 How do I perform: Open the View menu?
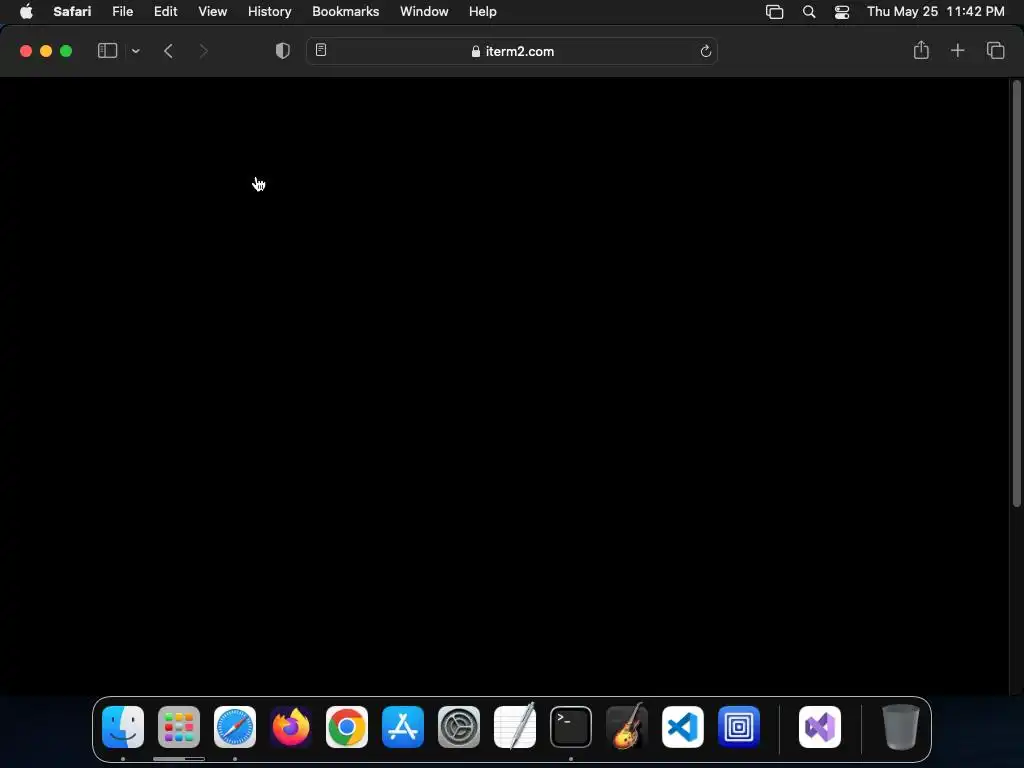(x=213, y=12)
